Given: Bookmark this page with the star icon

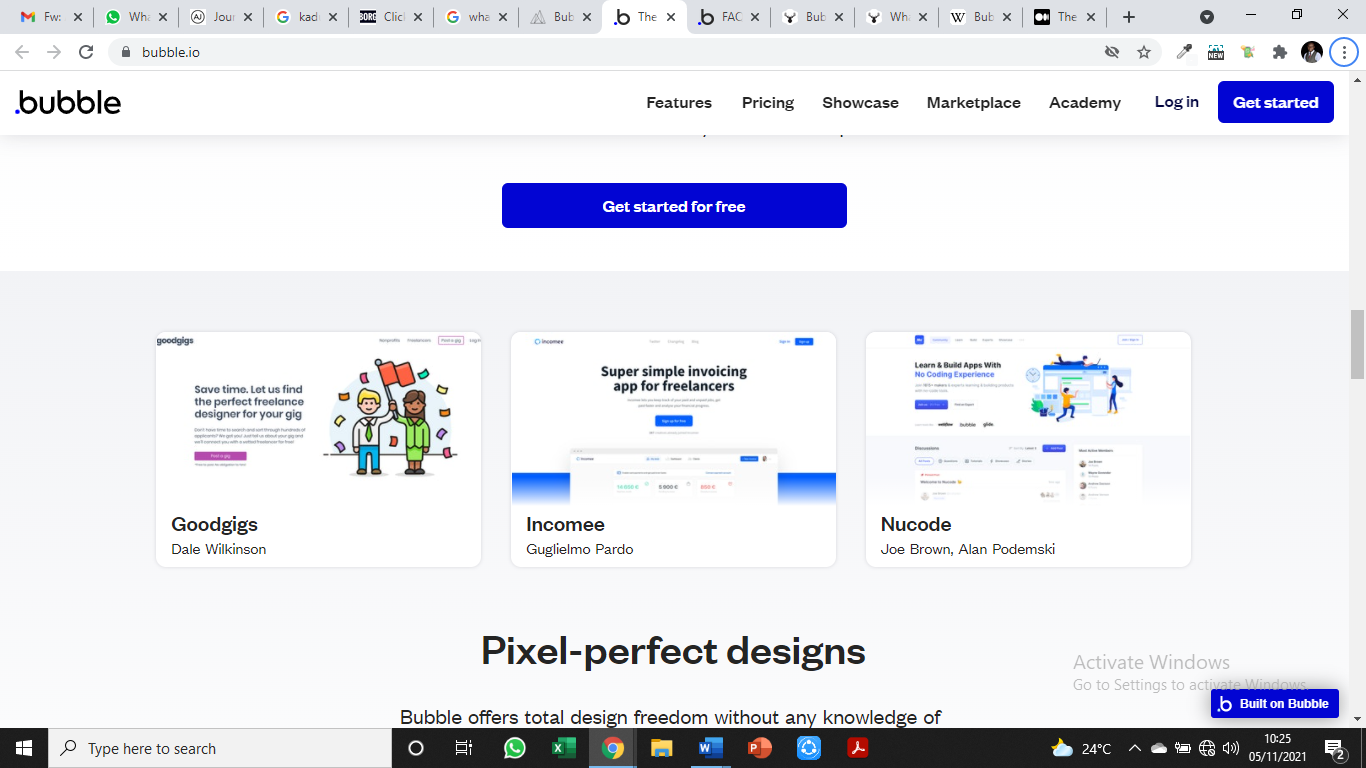Looking at the screenshot, I should pyautogui.click(x=1144, y=52).
